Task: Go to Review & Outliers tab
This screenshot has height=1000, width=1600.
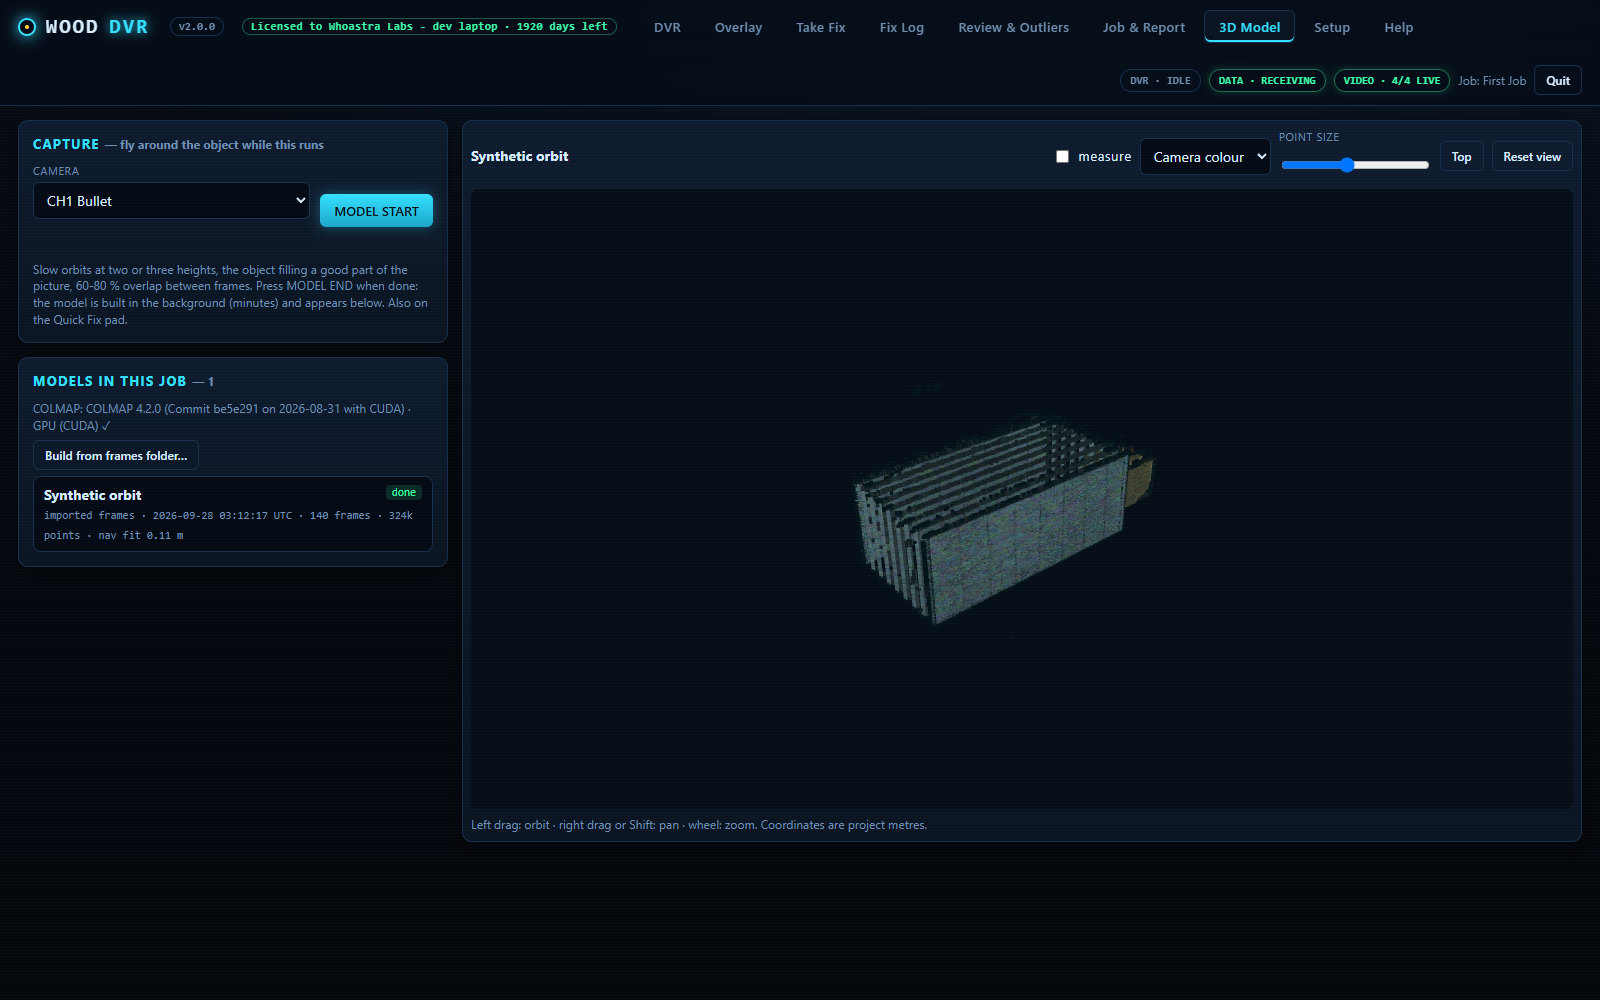Action: point(1013,27)
